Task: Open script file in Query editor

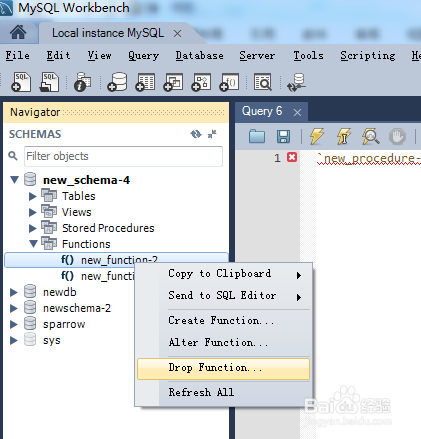Action: point(257,136)
